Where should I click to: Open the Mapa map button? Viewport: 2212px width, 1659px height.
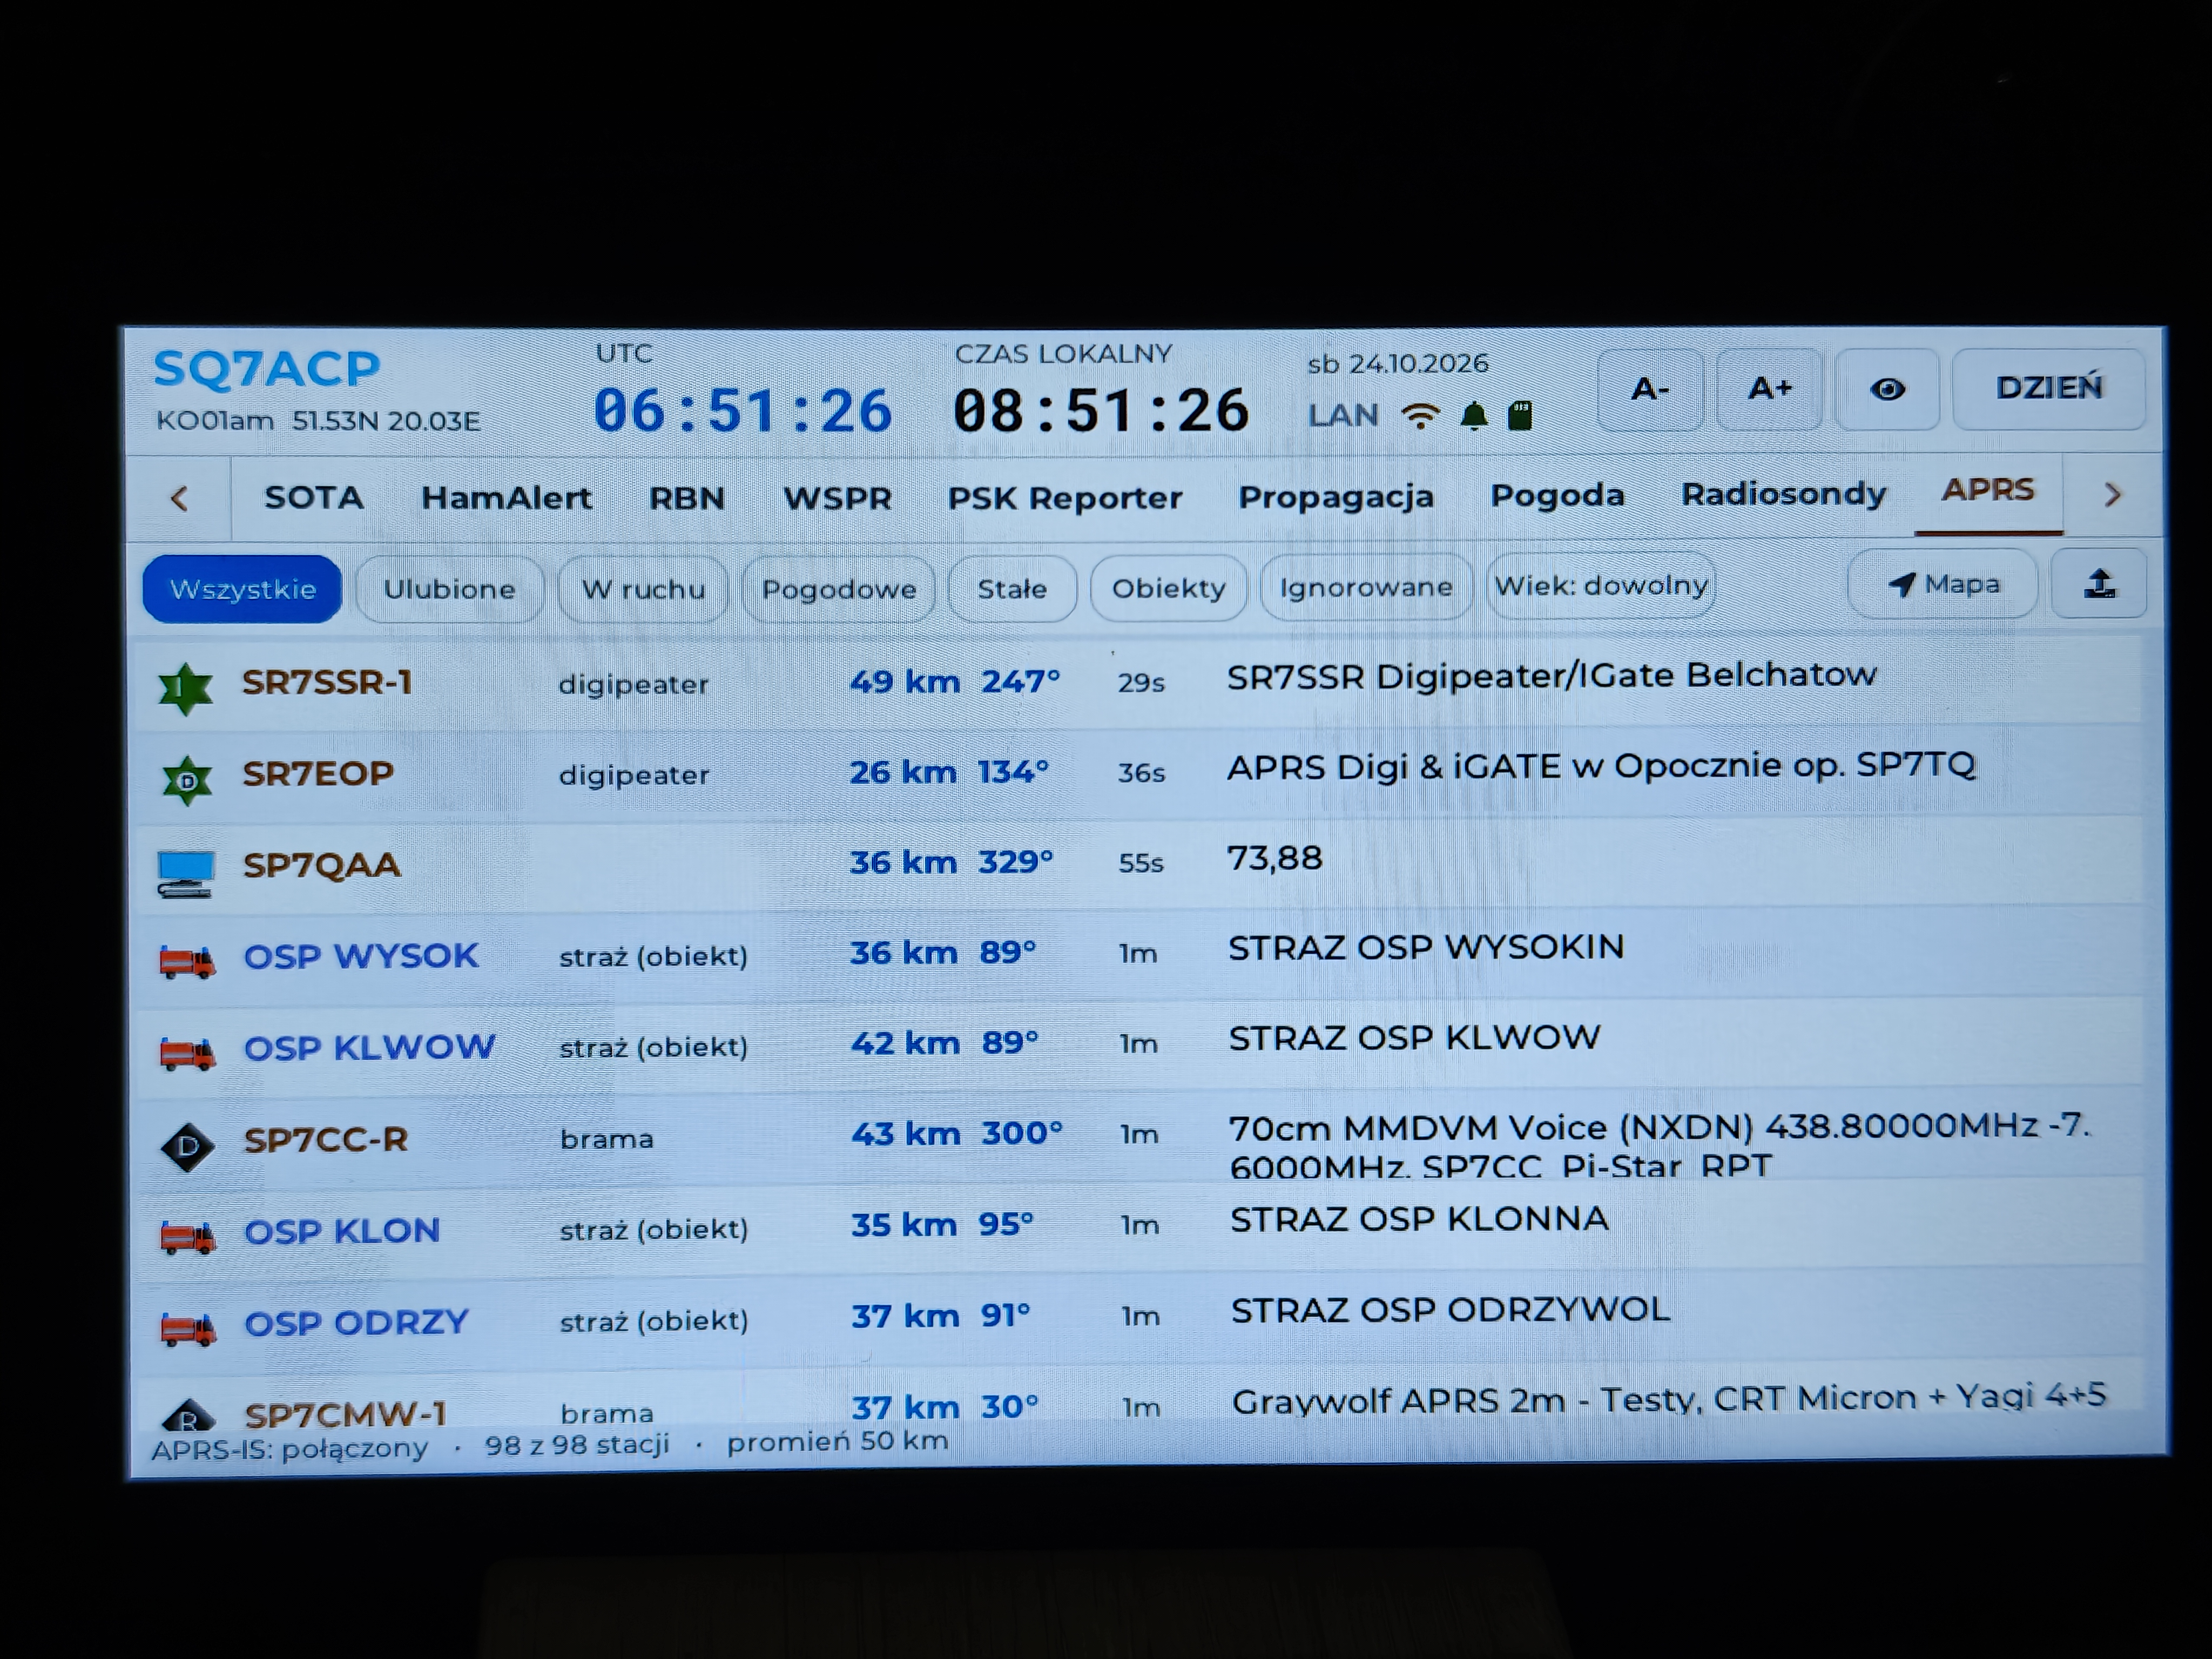(1943, 584)
